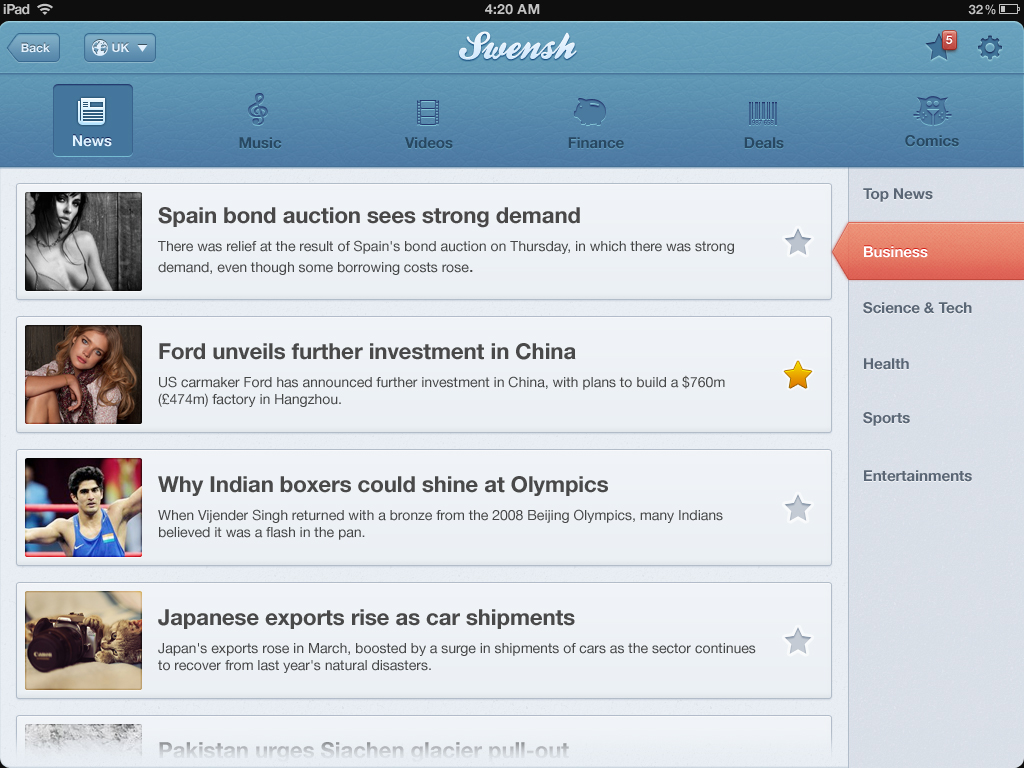Tap the red 5 notification badge

click(949, 40)
